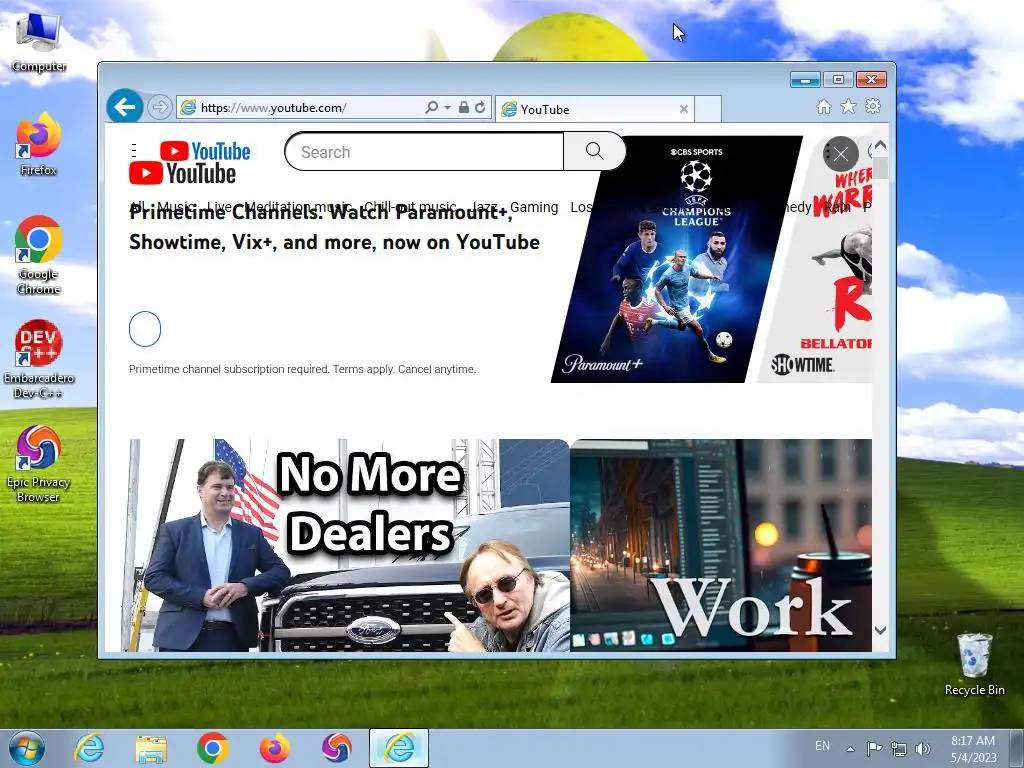Screen dimensions: 1024x768
Task: Open the Tools gear menu
Action: pyautogui.click(x=873, y=106)
